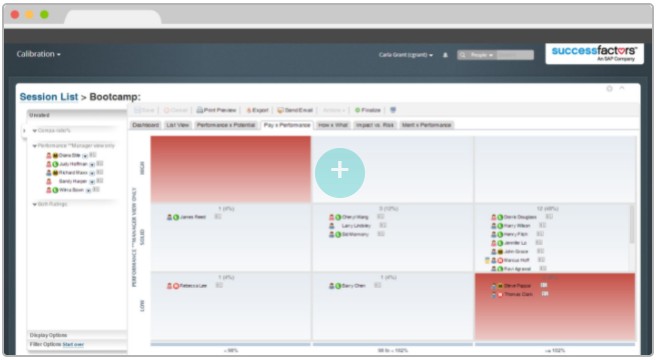Click the scrollbar in the upper-right solid cell
Screen dimensions: 657x360
pos(631,224)
